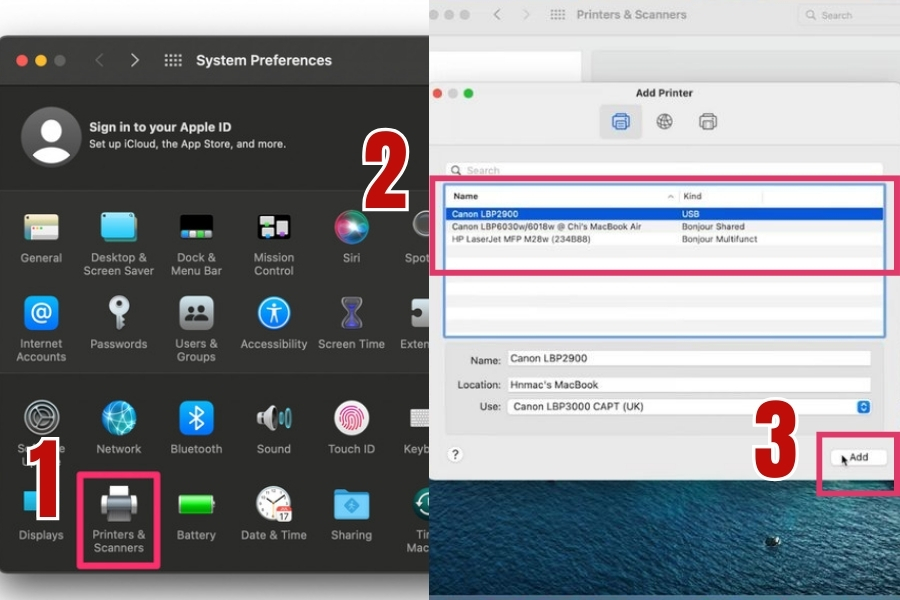Switch to the IP printer tab

[664, 122]
